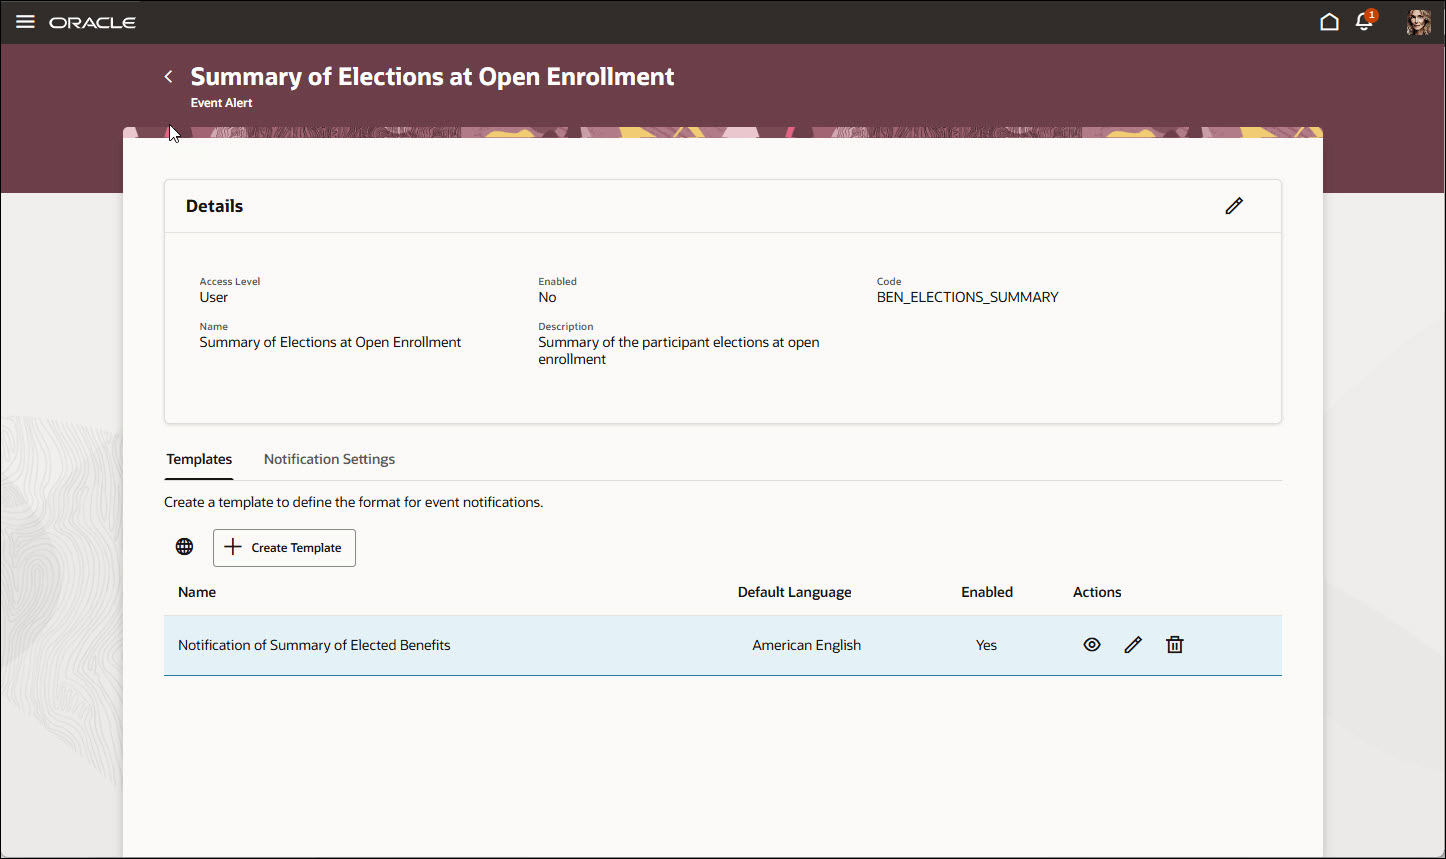Viewport: 1446px width, 859px height.
Task: Click the American English cell
Action: click(806, 645)
